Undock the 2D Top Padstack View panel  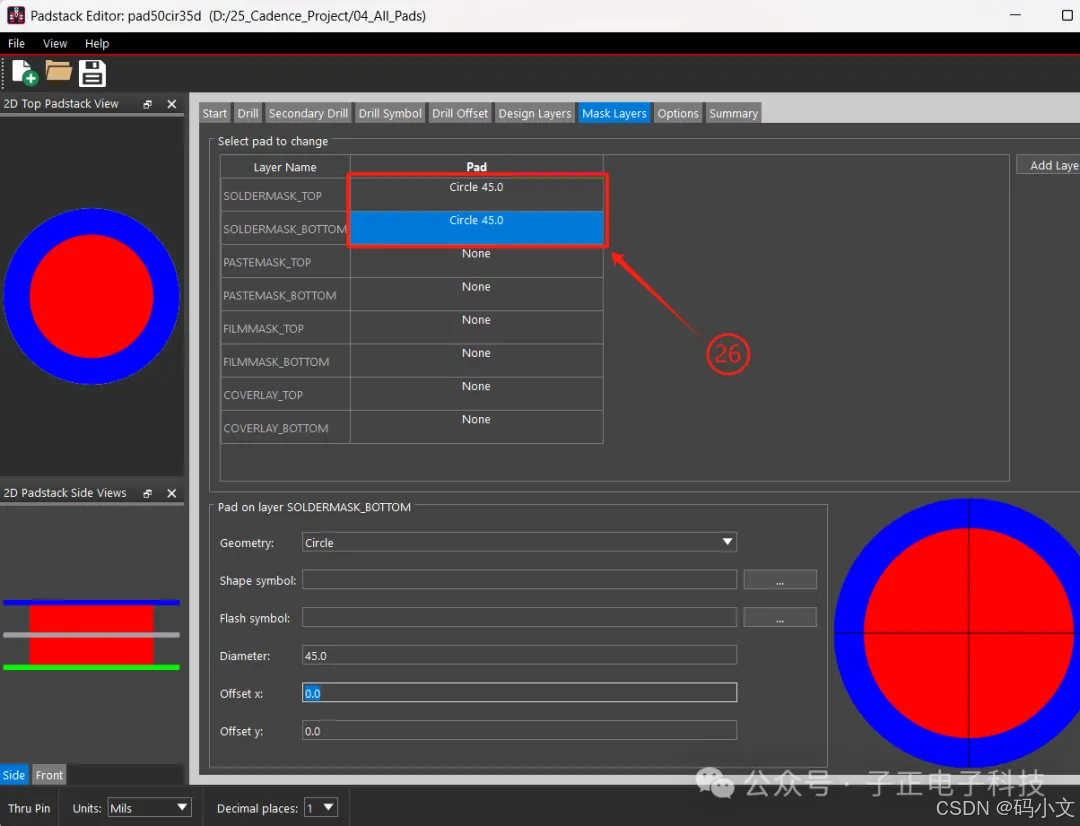click(147, 104)
